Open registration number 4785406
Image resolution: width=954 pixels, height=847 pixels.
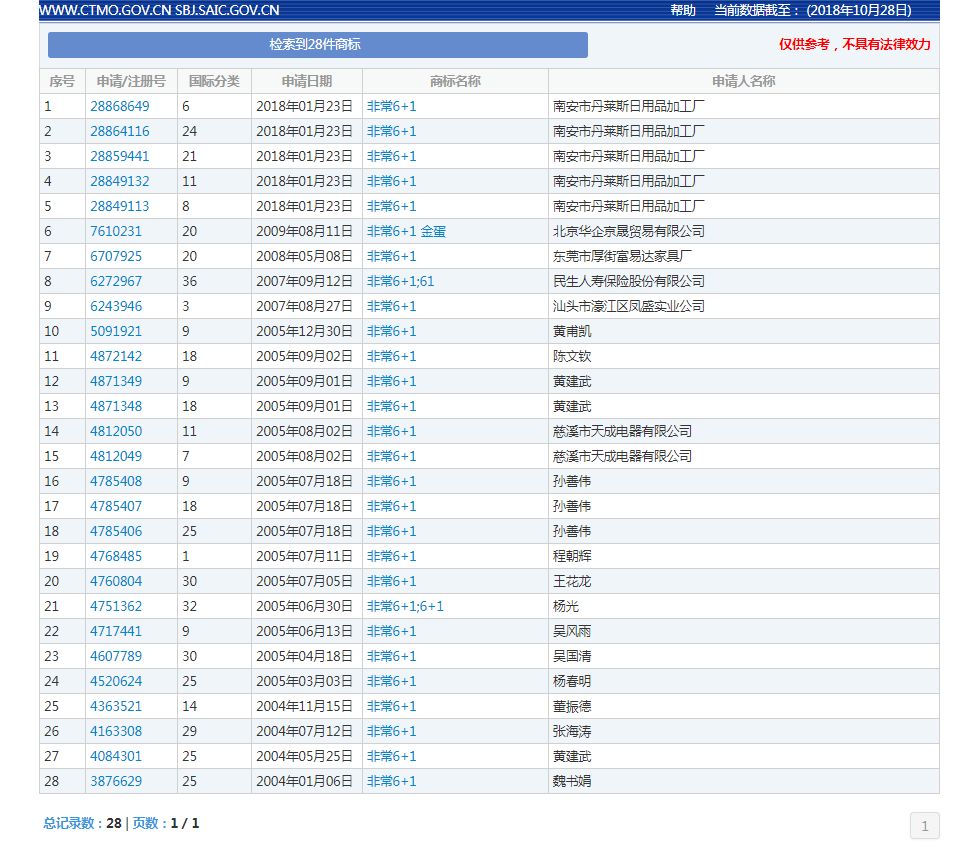click(x=116, y=531)
